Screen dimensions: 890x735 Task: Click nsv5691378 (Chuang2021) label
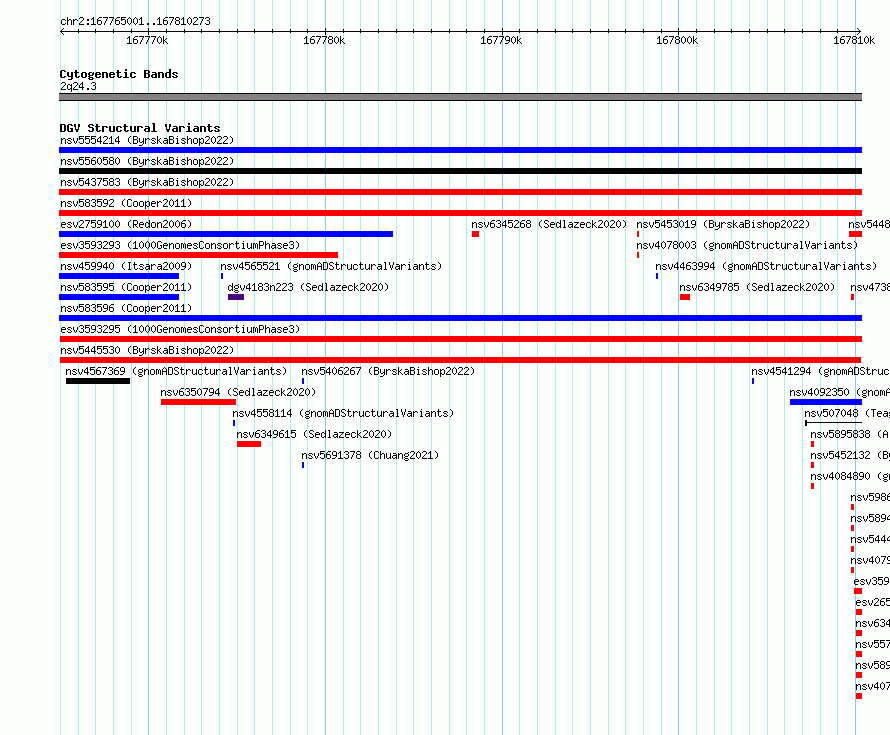pos(370,455)
